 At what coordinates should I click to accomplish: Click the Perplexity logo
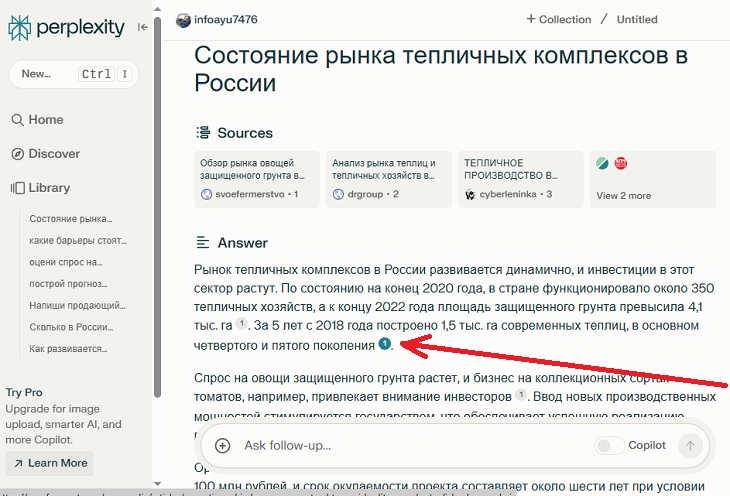[x=66, y=28]
